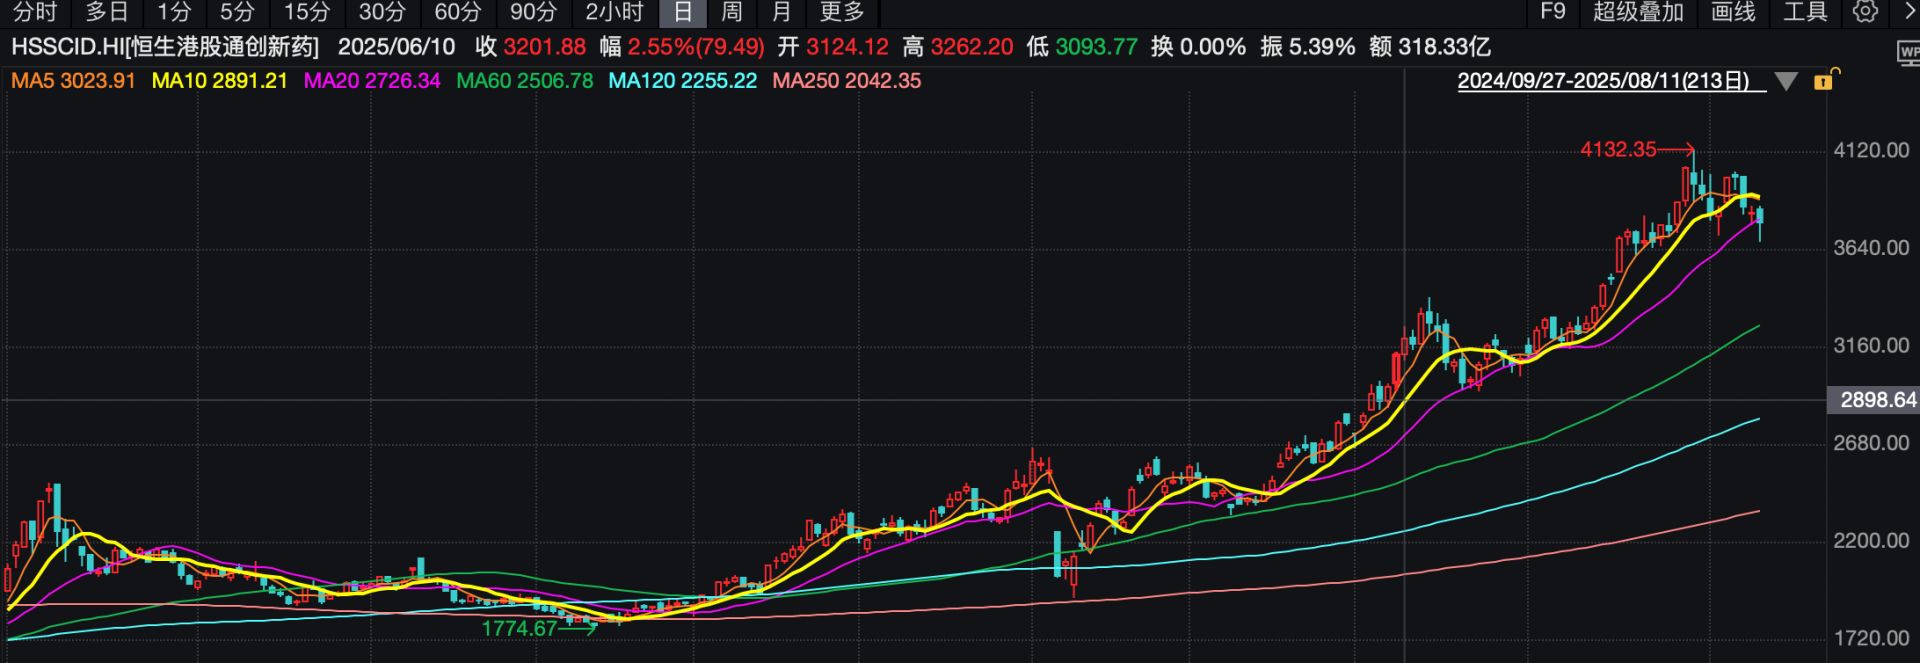Click the WP monitor icon
The image size is (1920, 663).
coord(1908,53)
